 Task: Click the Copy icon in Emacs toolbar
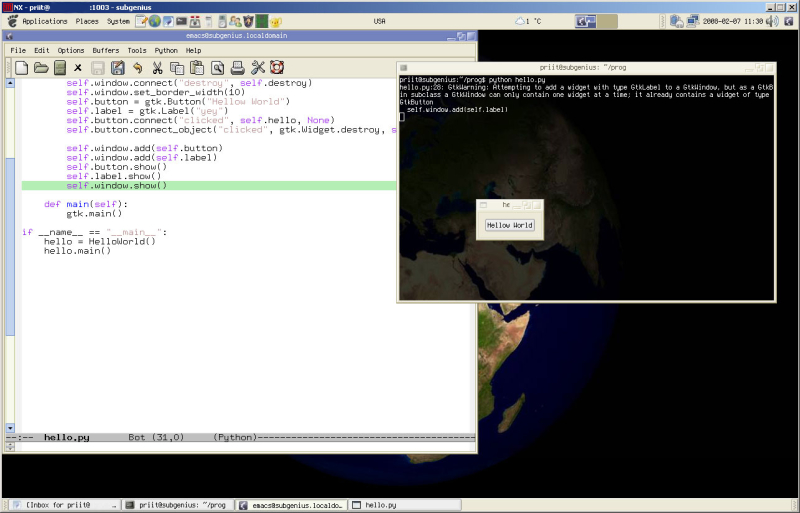pos(177,67)
